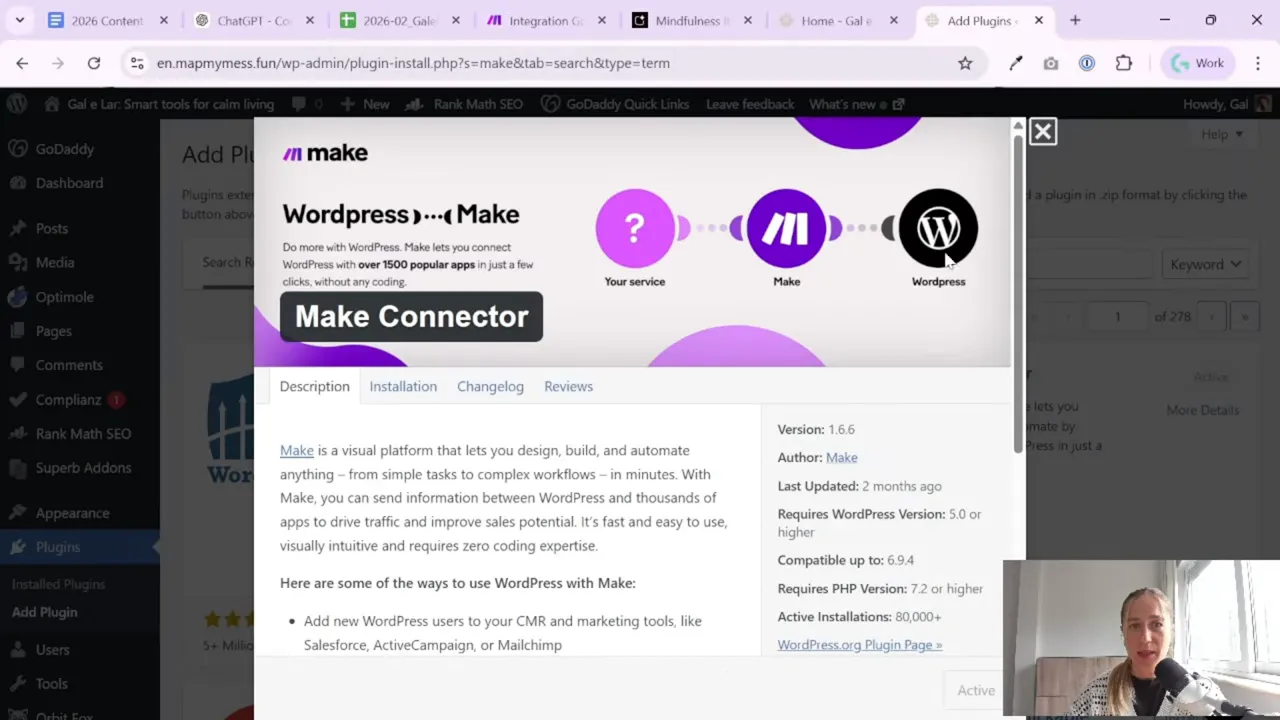Close the Make plugin details modal
The width and height of the screenshot is (1280, 720).
pyautogui.click(x=1043, y=131)
